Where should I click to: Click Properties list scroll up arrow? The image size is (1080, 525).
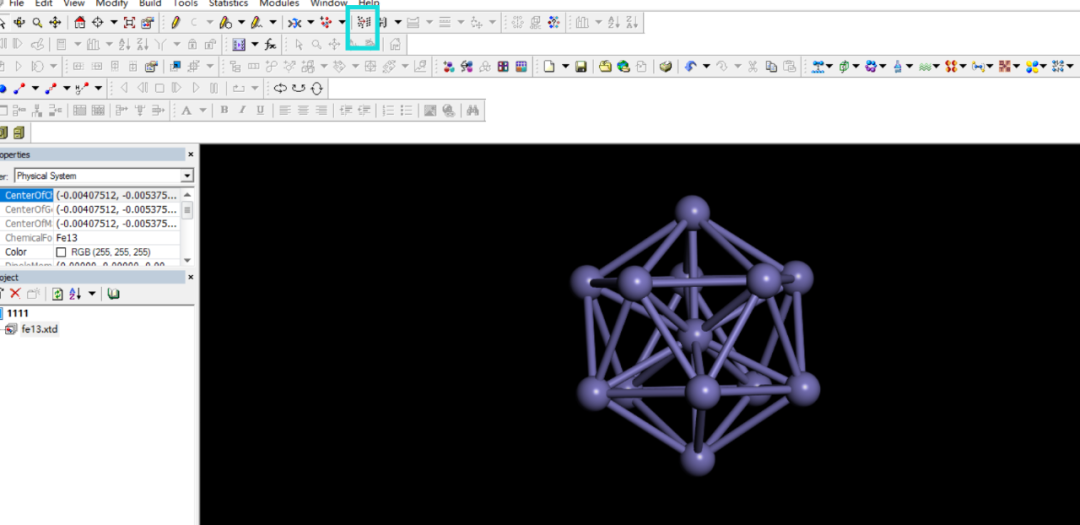click(187, 196)
